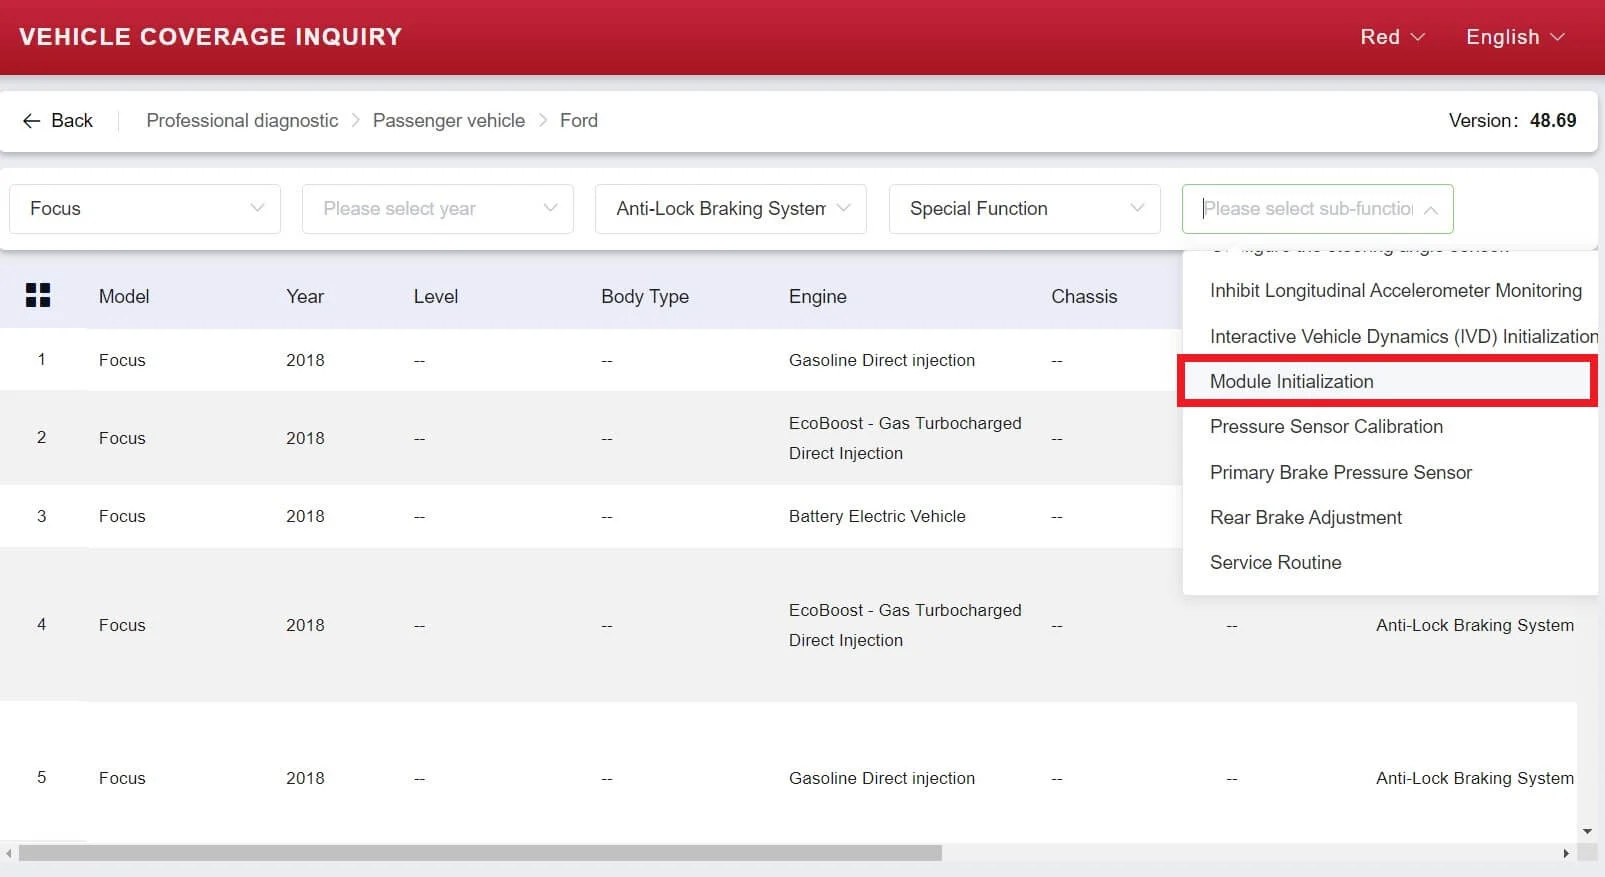The image size is (1605, 877).
Task: Click the grid view icon in table header
Action: 38,295
